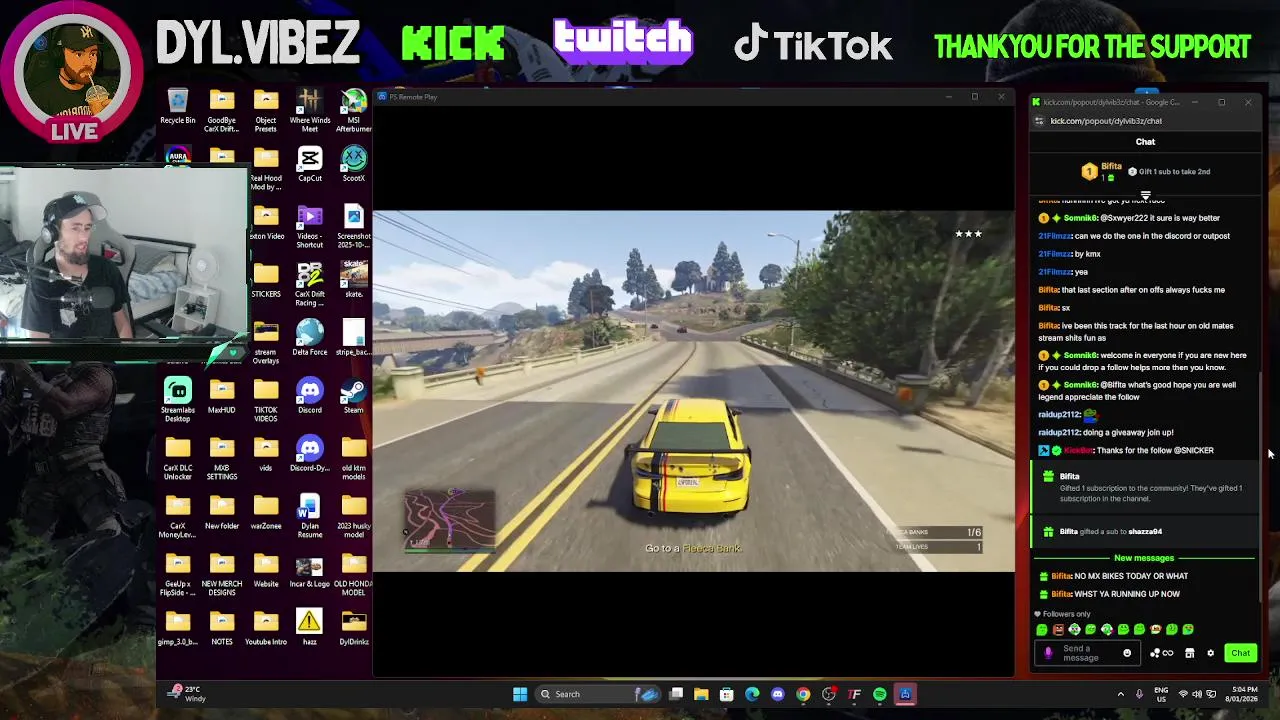Open the DylDrinkz folder
This screenshot has height=720, width=1280.
[x=354, y=627]
